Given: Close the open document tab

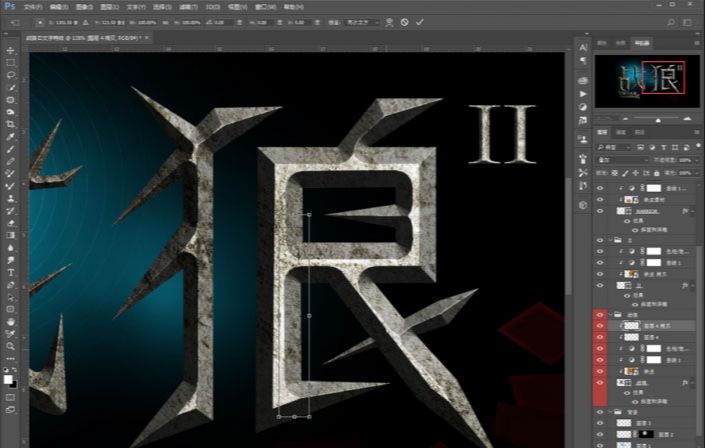Looking at the screenshot, I should tap(147, 38).
